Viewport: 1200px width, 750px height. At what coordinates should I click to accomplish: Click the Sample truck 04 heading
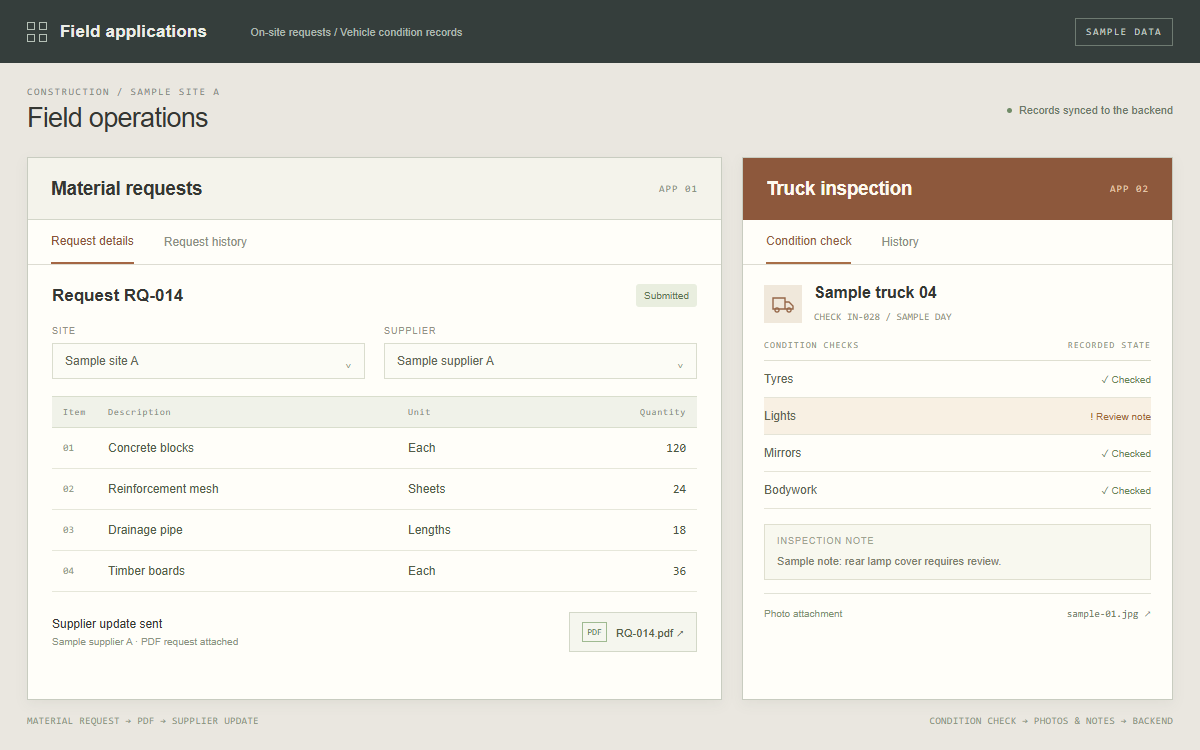click(875, 293)
